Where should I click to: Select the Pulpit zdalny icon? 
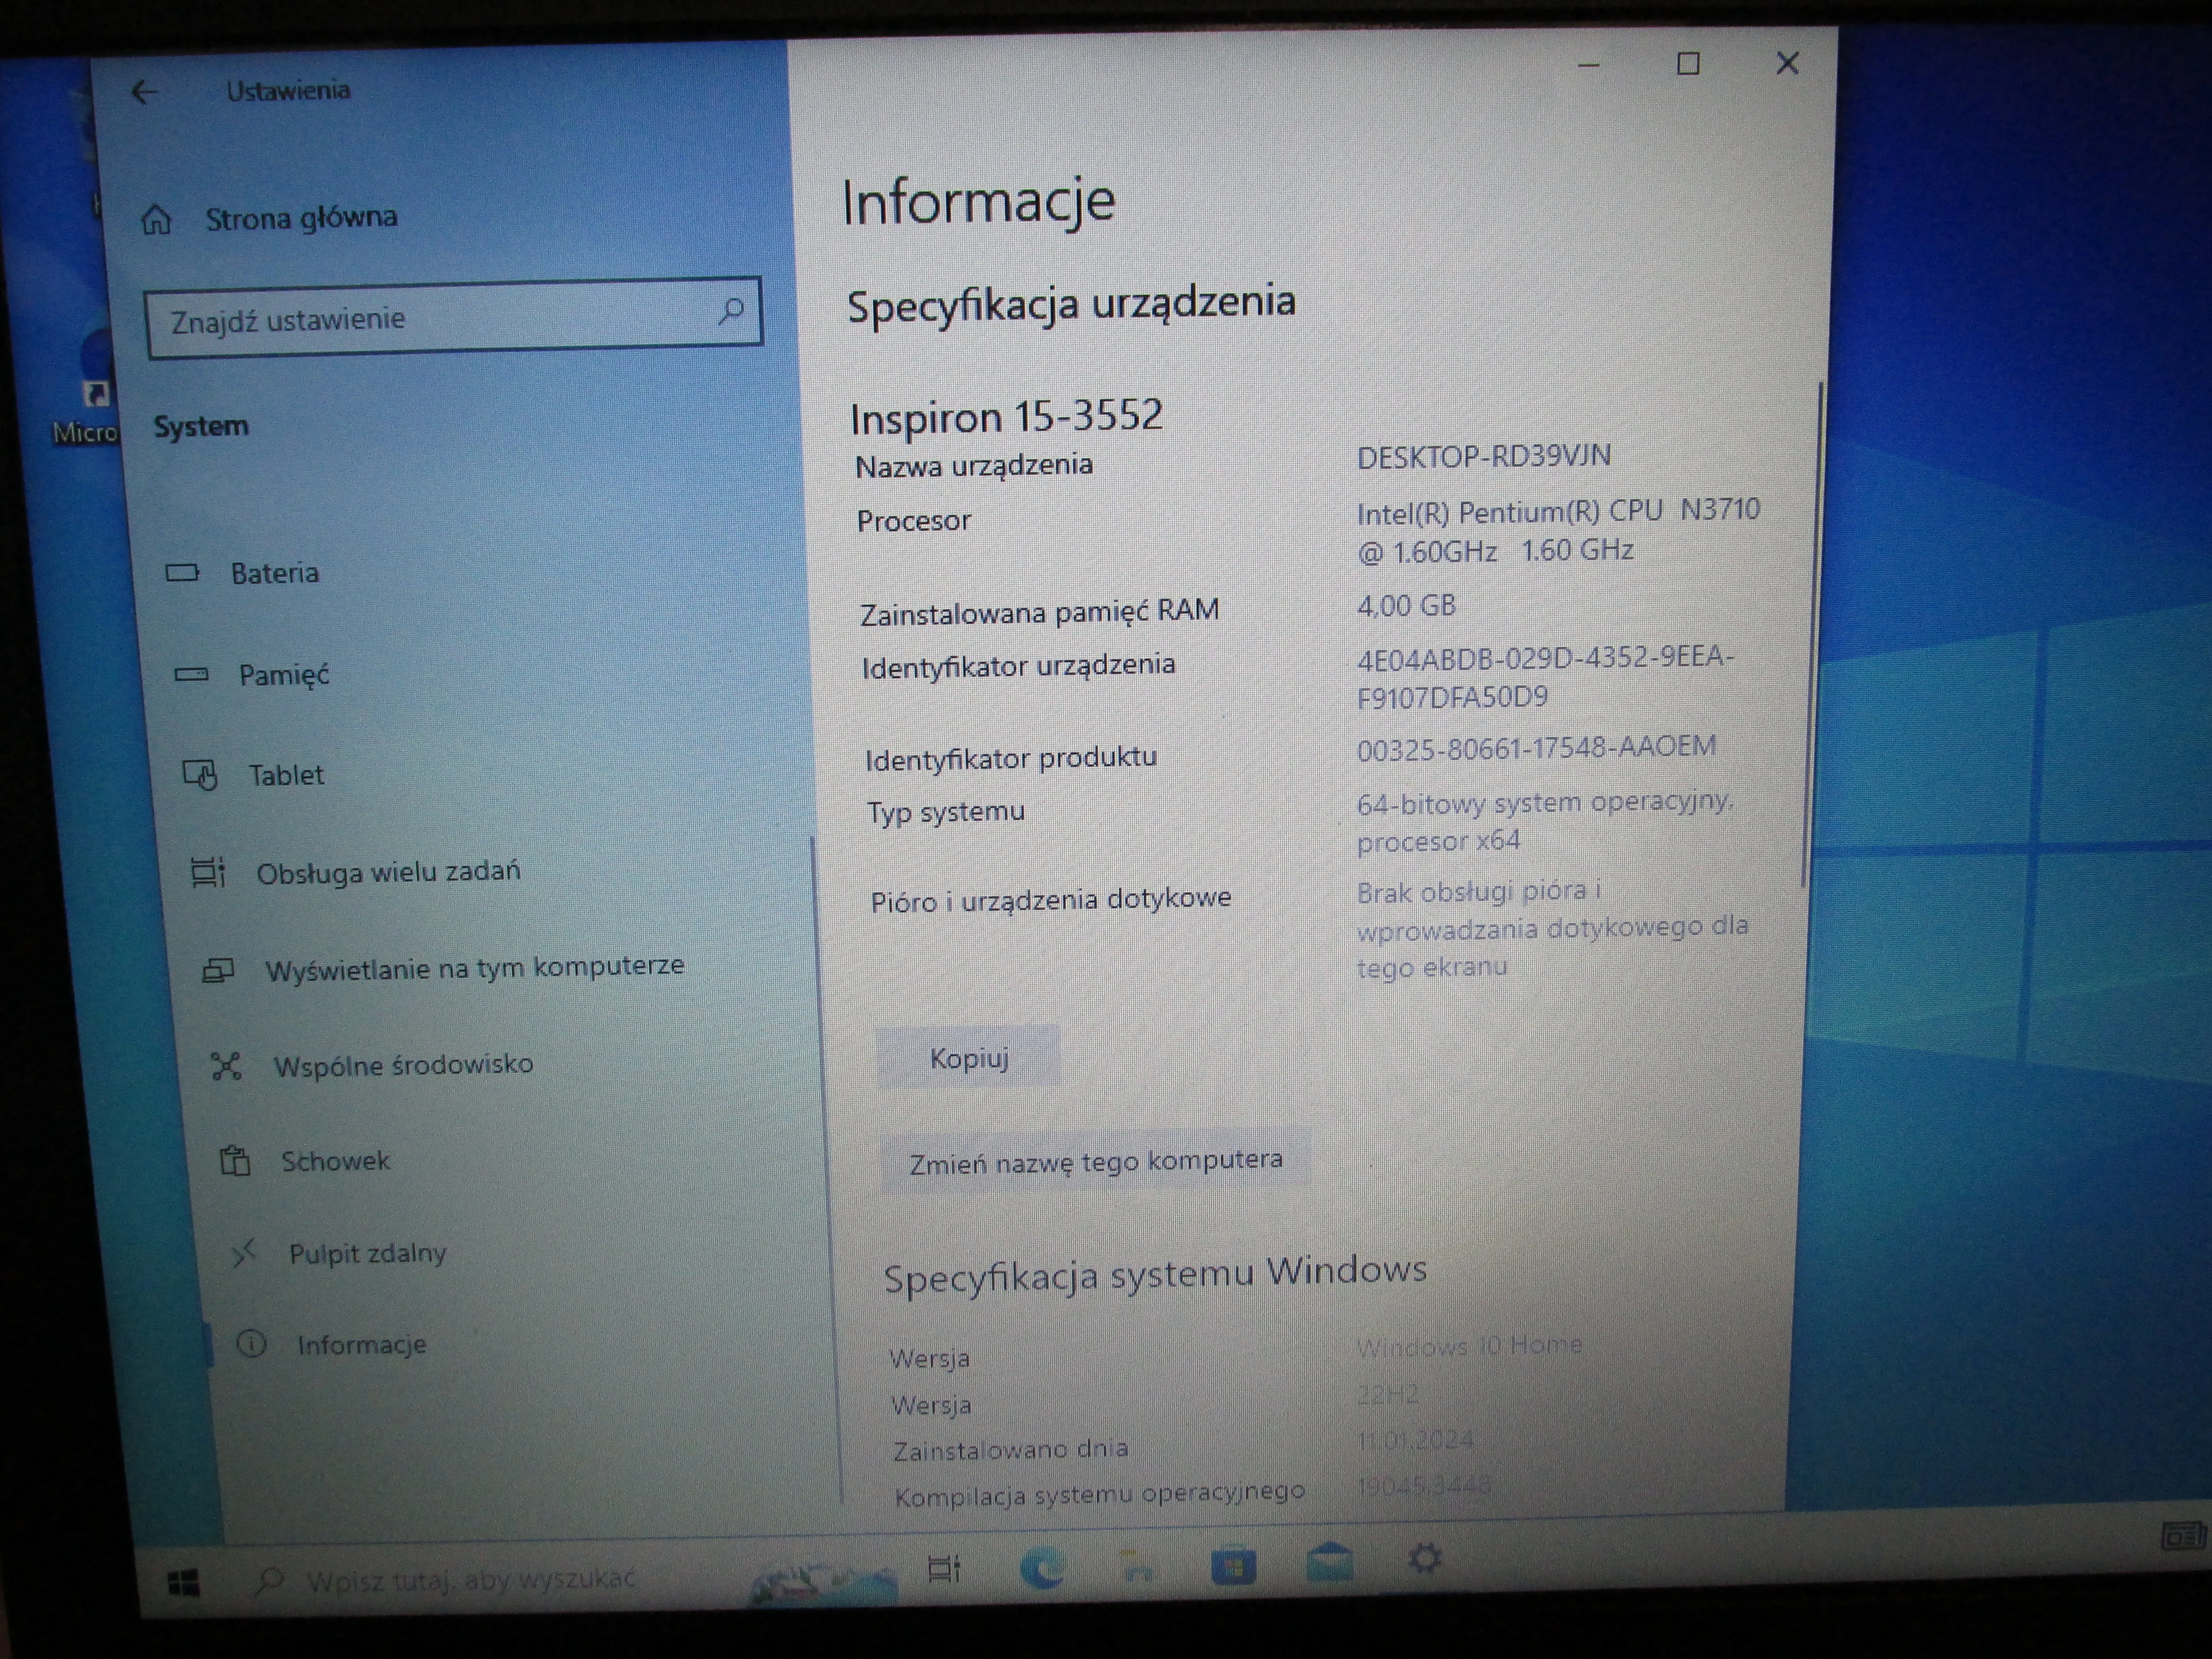tap(244, 1253)
